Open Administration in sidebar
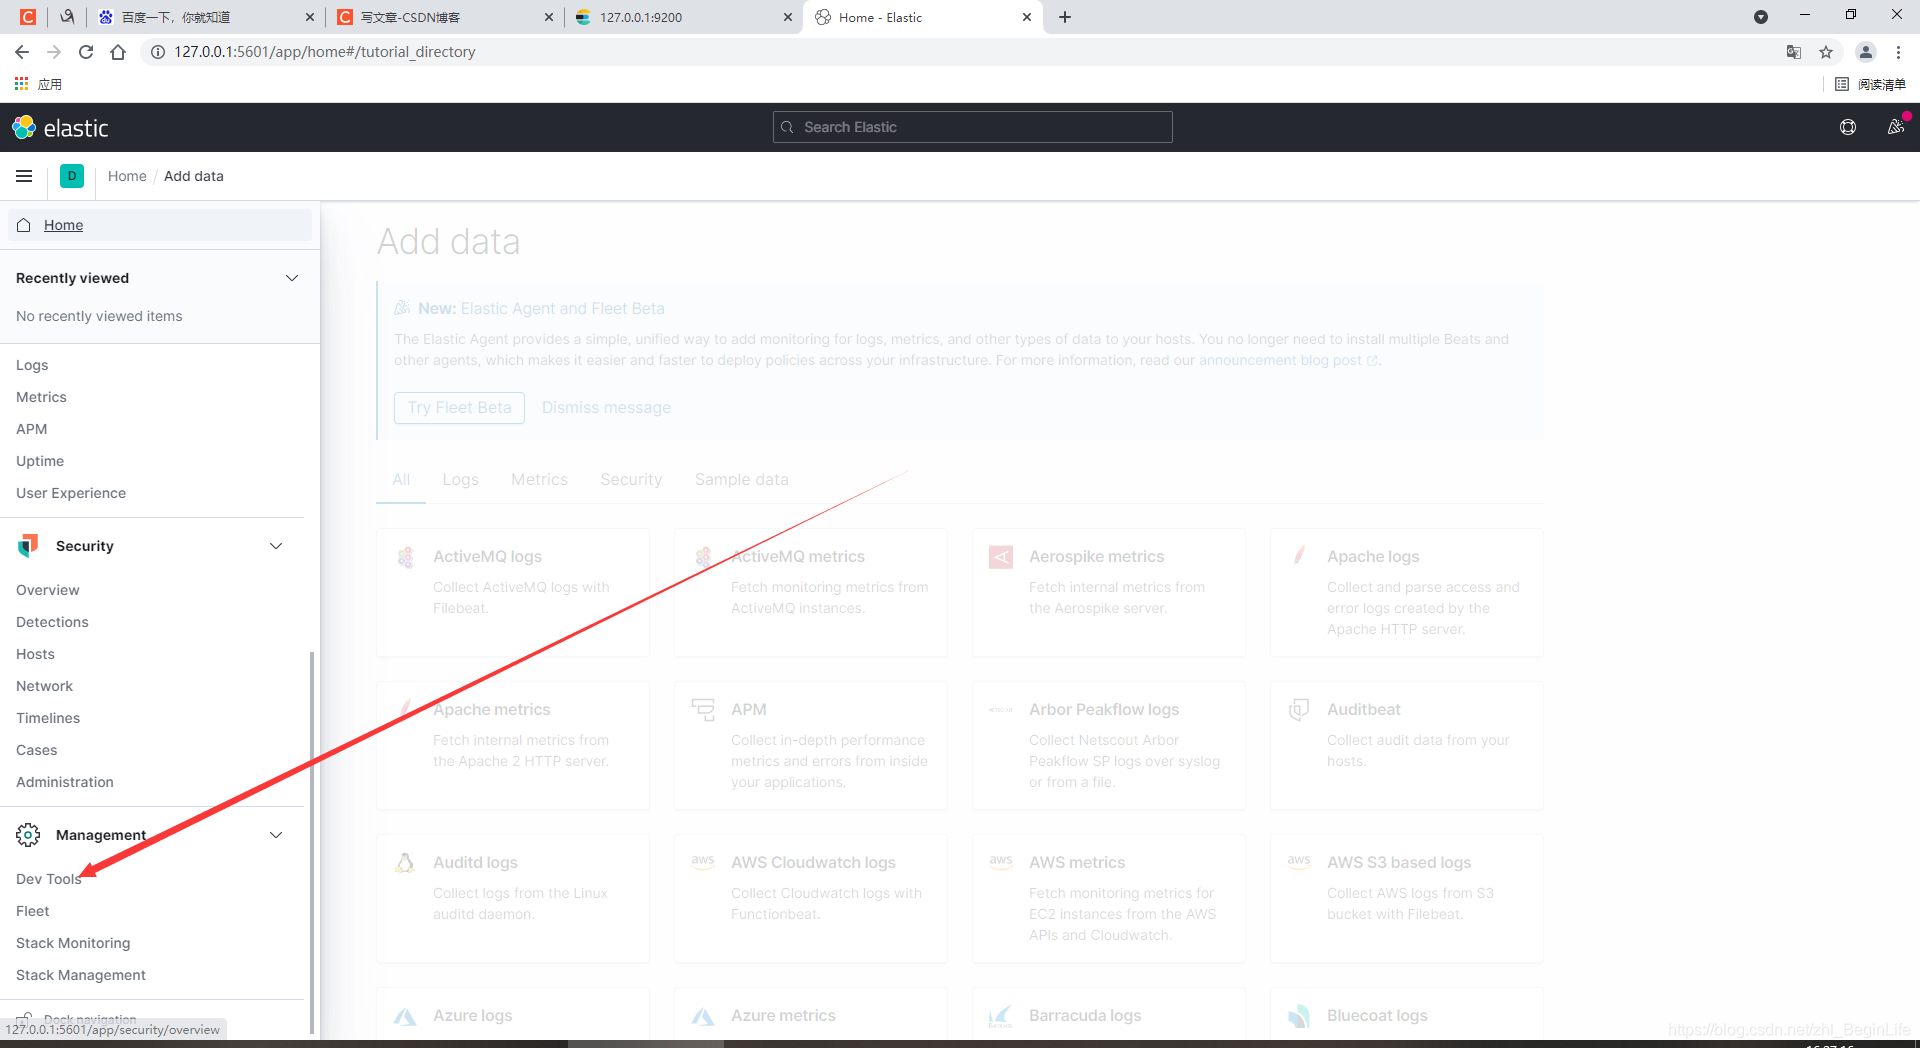 pyautogui.click(x=65, y=782)
